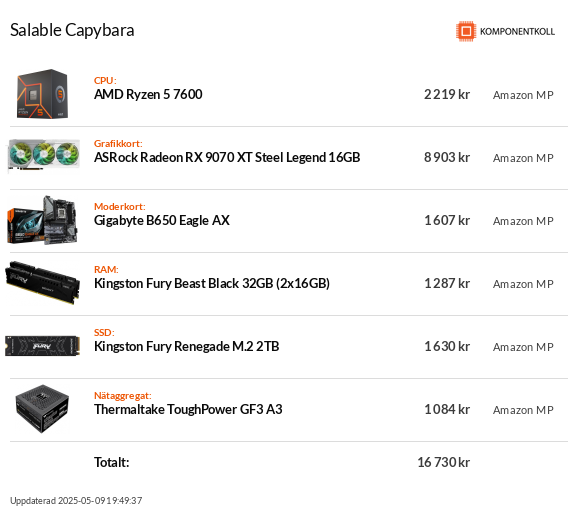Viewport: 577px width, 514px height.
Task: Click the Komponentkoll chip logo icon
Action: [x=466, y=31]
